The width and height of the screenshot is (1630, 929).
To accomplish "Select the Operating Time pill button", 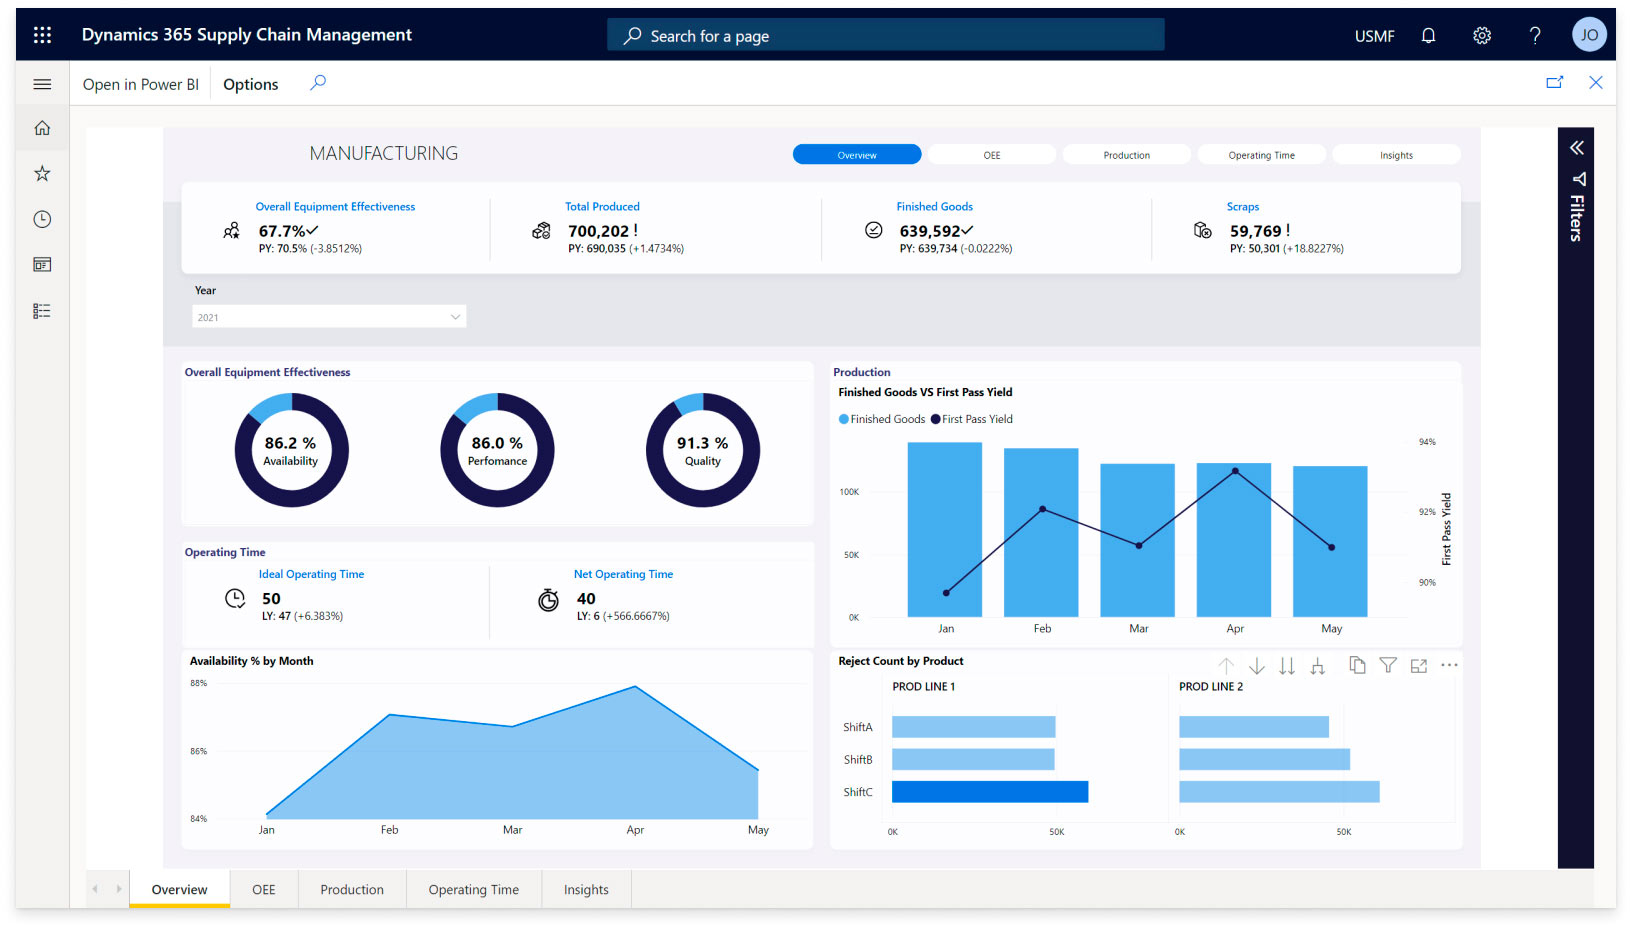I will click(x=1262, y=155).
